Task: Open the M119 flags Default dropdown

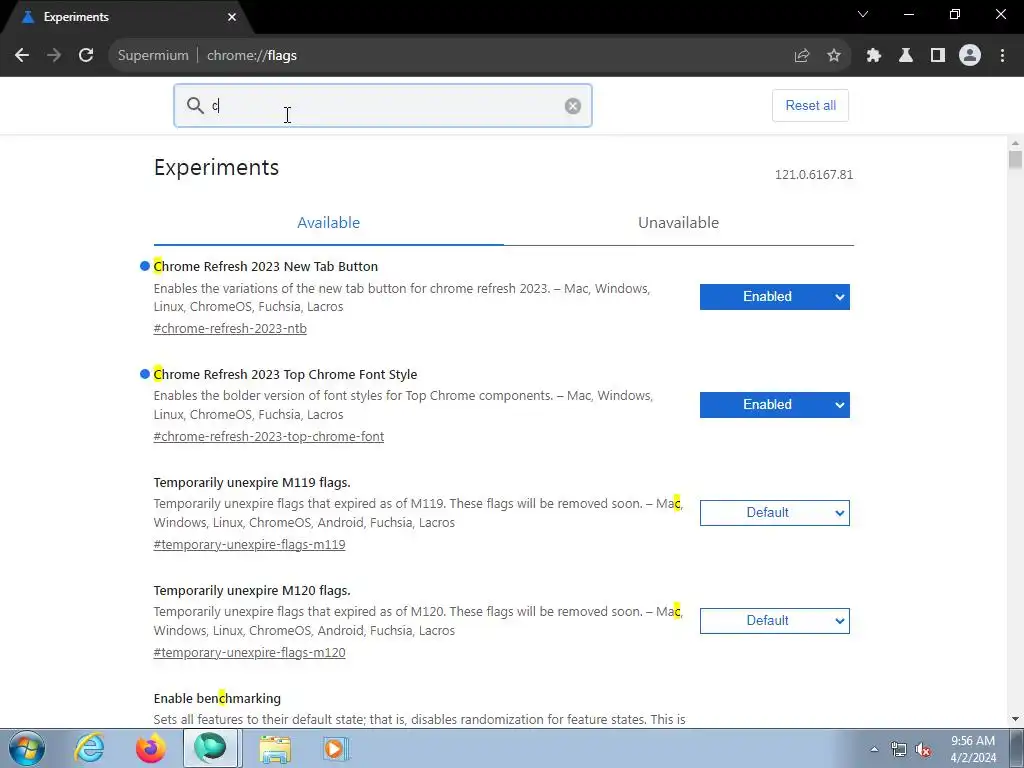Action: click(775, 513)
